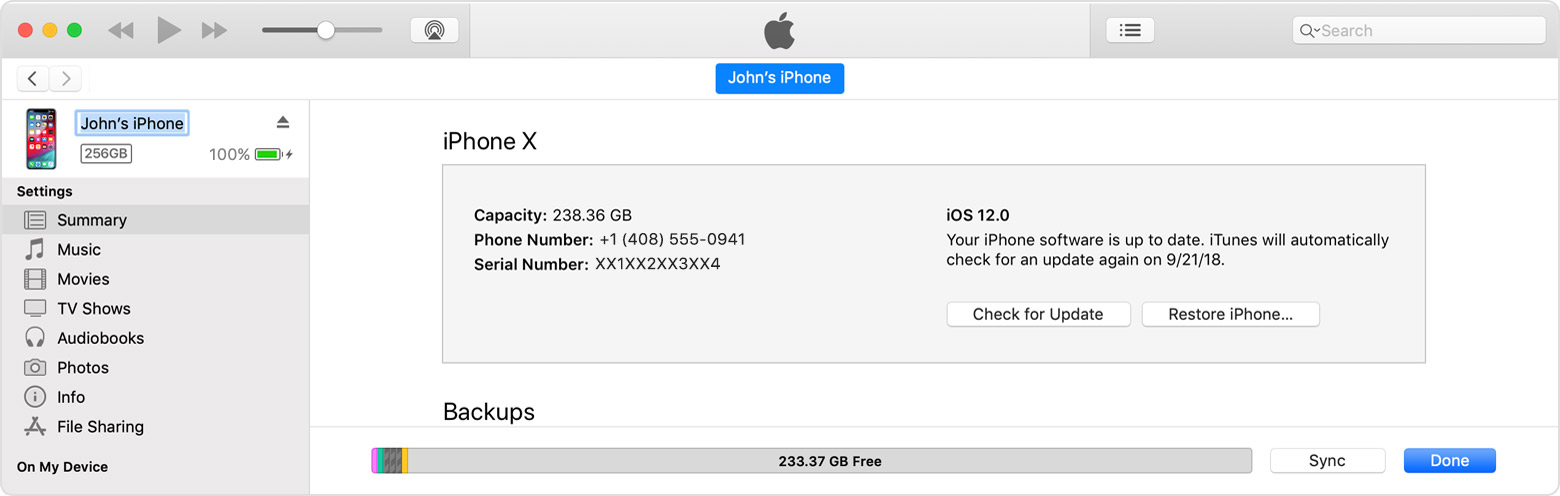Screen dimensions: 1560x496
Task: Open Movies settings in the sidebar
Action: pos(155,279)
